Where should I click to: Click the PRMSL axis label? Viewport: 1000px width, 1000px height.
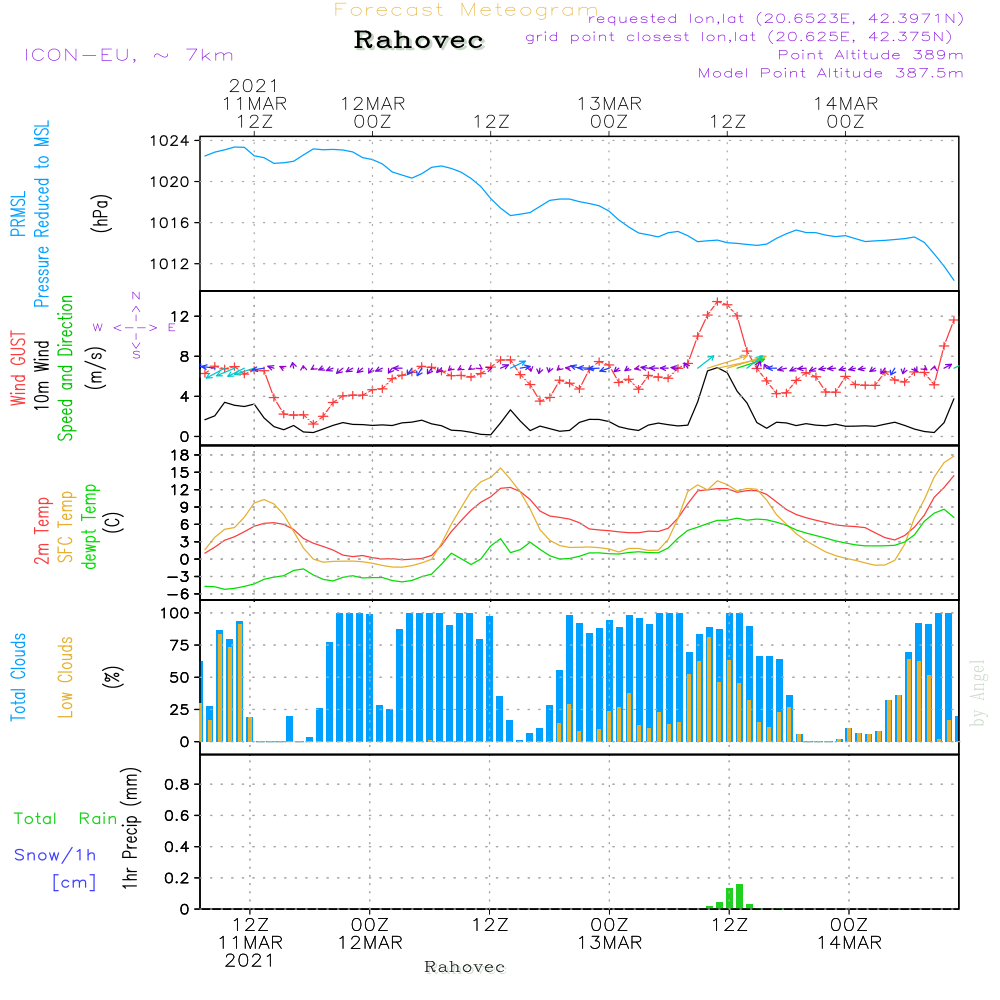tap(17, 215)
